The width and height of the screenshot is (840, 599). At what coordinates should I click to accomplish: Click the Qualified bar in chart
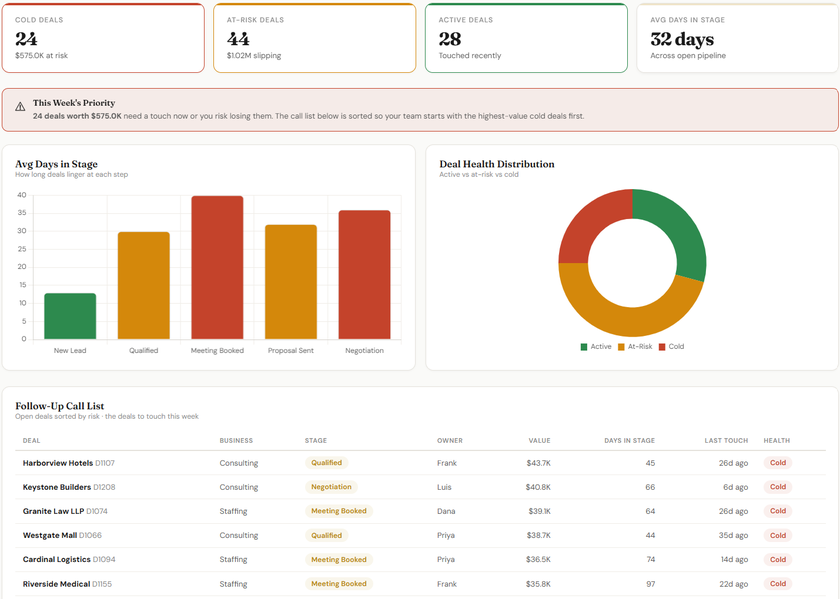(144, 286)
